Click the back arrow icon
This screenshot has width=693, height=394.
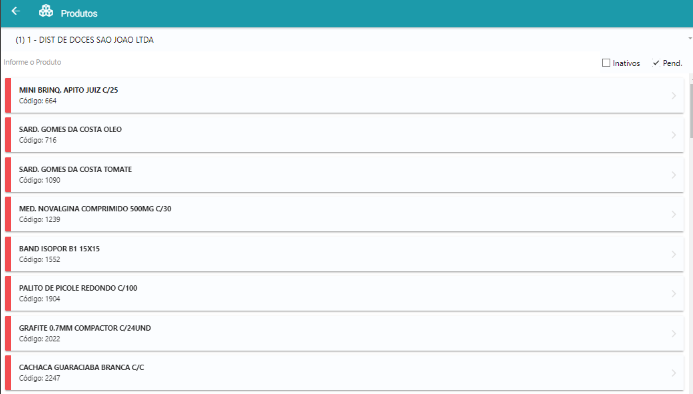click(x=15, y=11)
